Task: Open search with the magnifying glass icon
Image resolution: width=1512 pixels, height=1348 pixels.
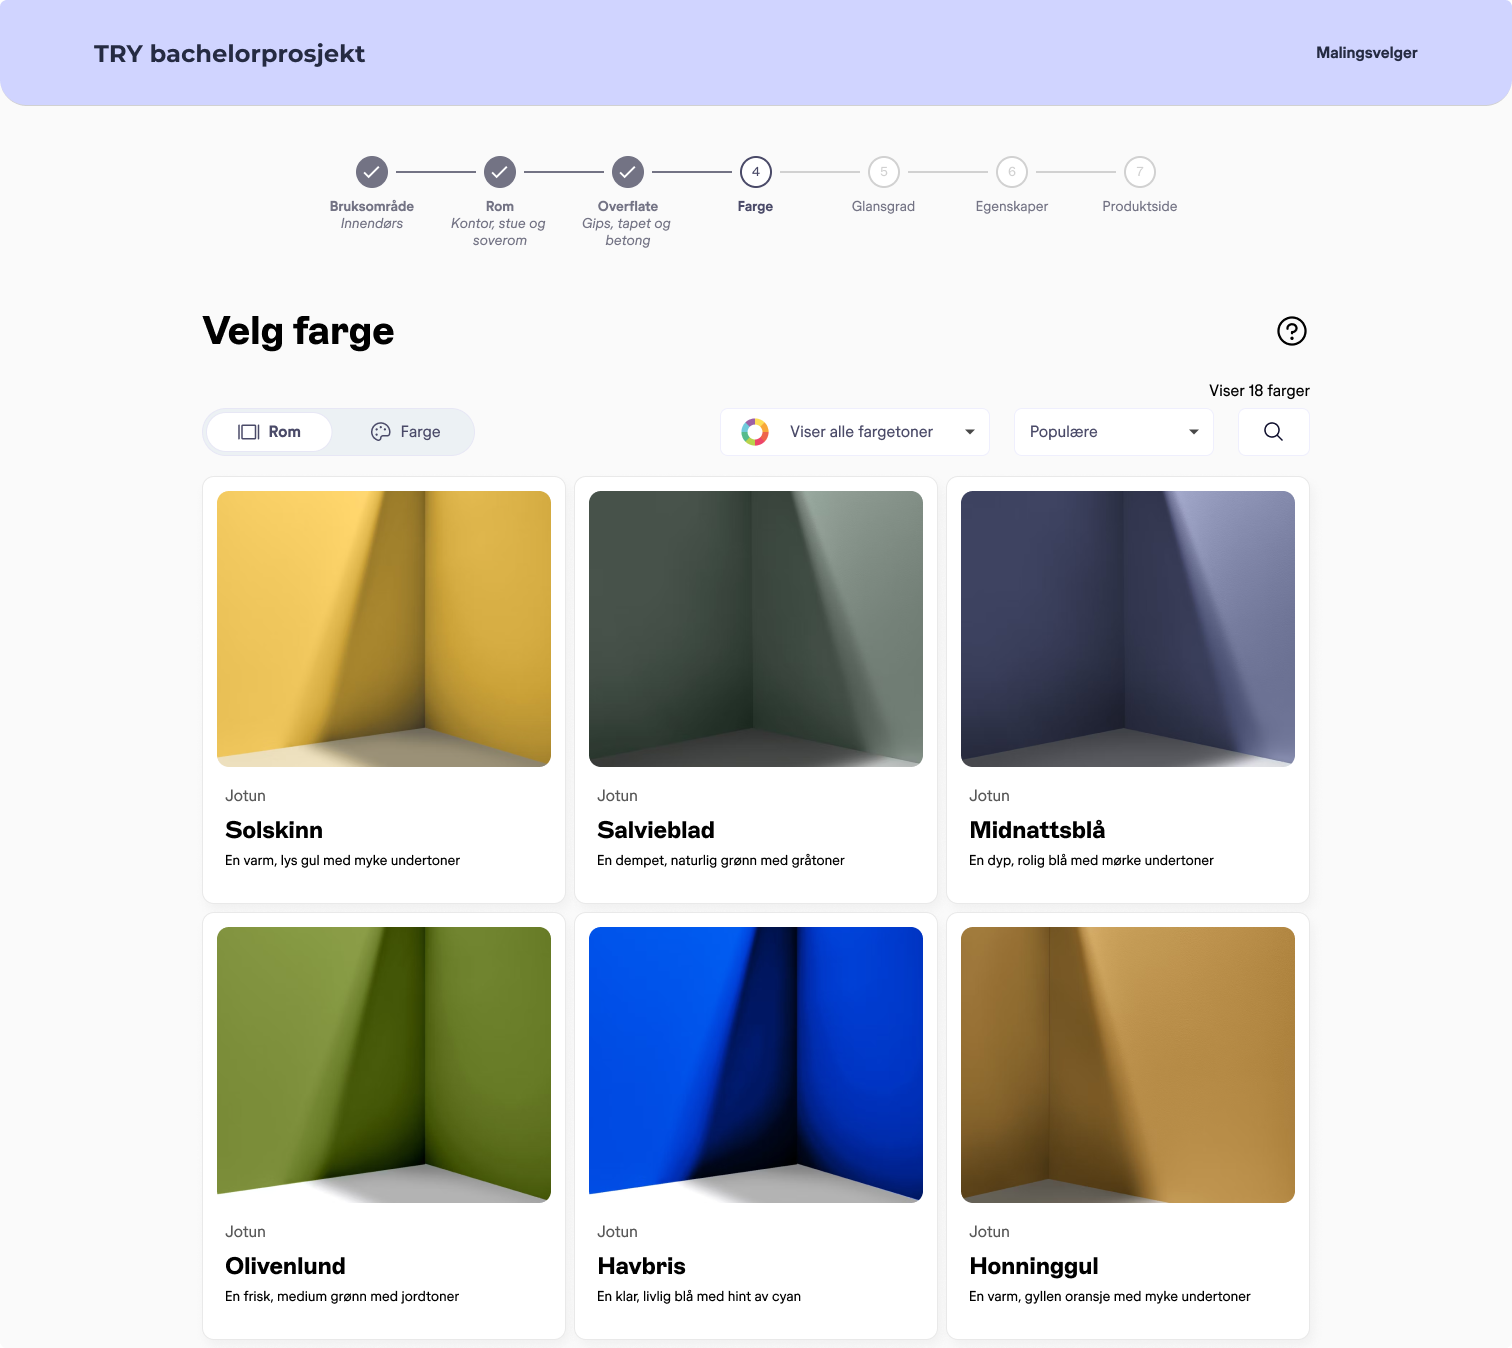Action: pos(1273,432)
